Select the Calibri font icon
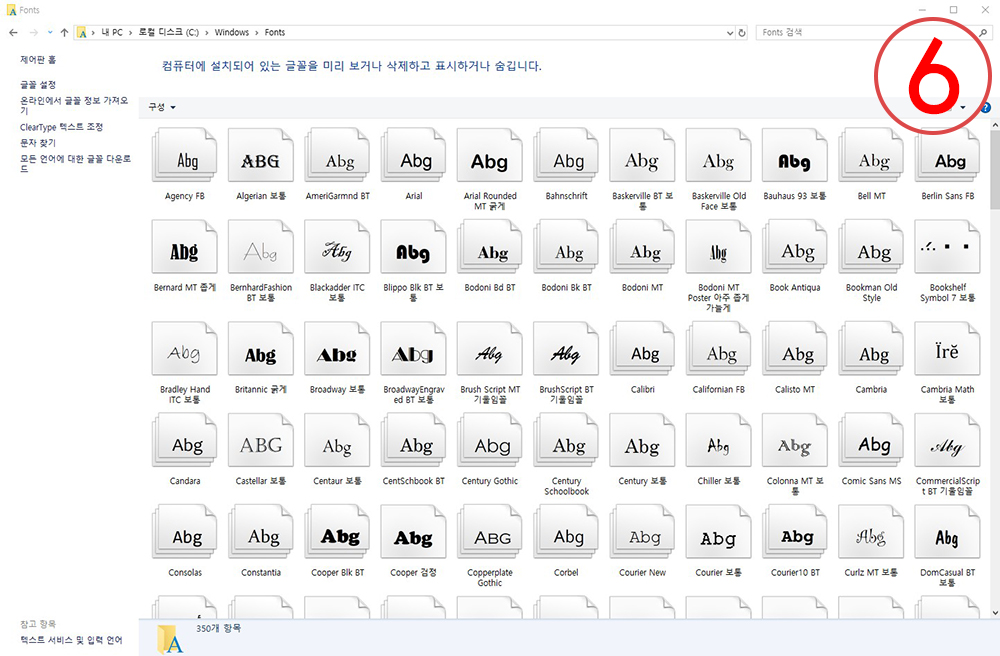1000x656 pixels. click(x=642, y=350)
